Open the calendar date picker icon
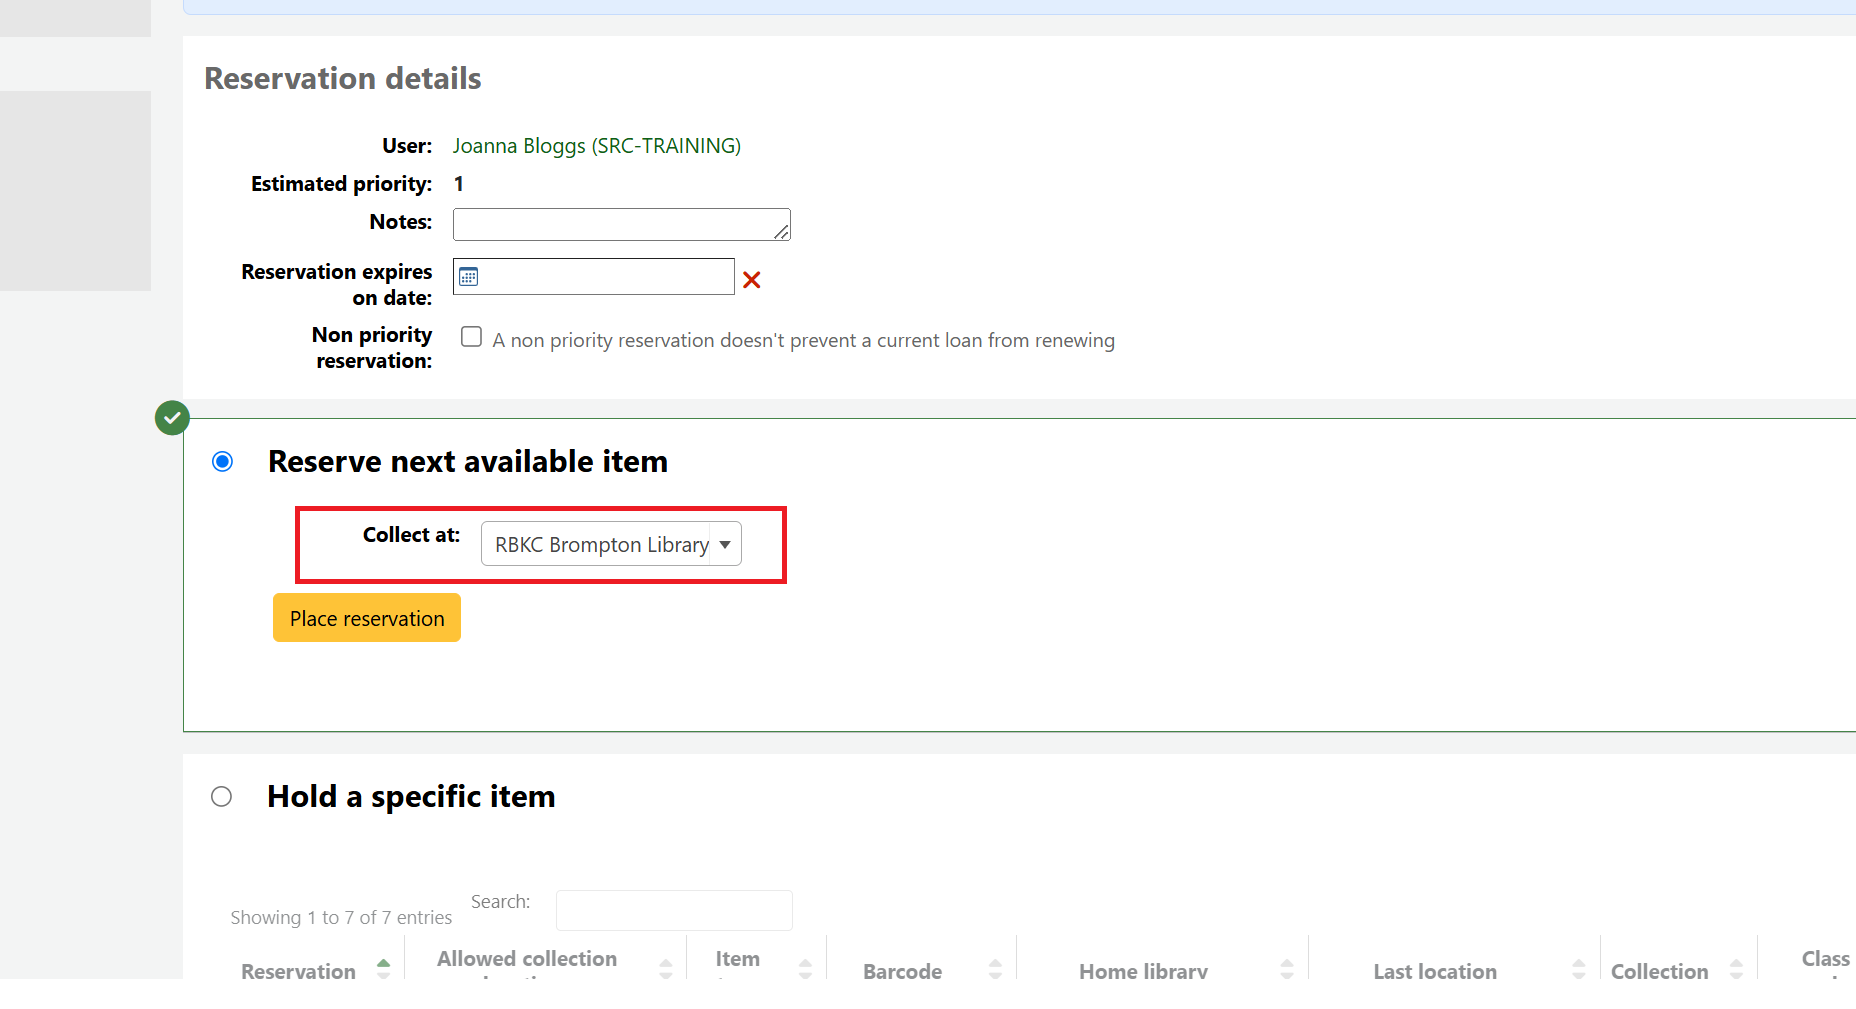Viewport: 1856px width, 1009px height. click(x=468, y=277)
